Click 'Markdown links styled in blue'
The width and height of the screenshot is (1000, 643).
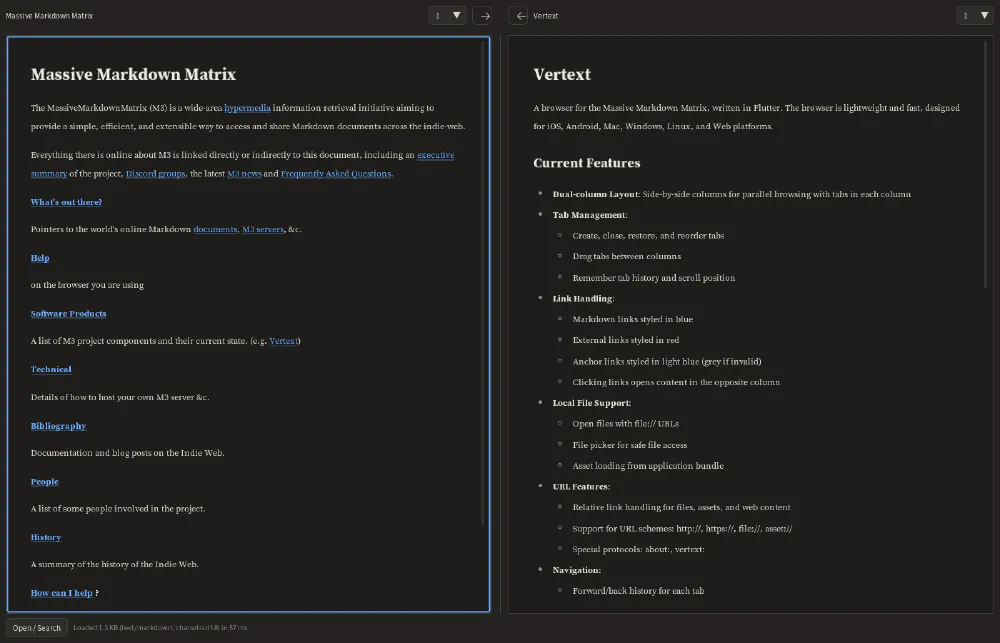click(x=633, y=319)
